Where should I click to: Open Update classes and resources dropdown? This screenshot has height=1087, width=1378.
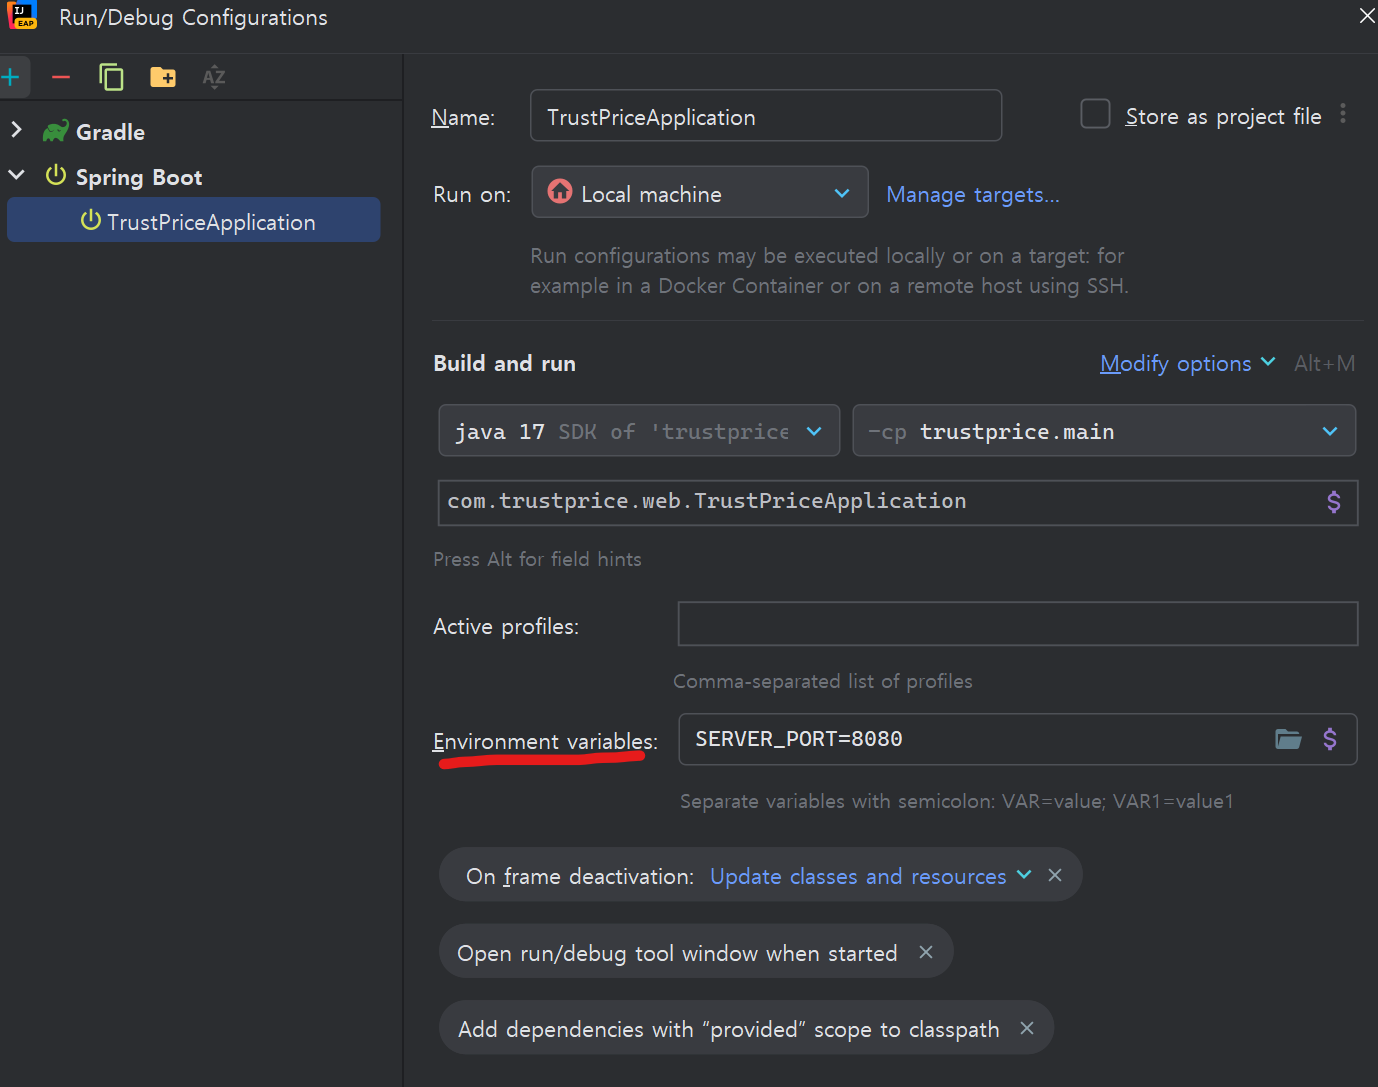click(871, 876)
